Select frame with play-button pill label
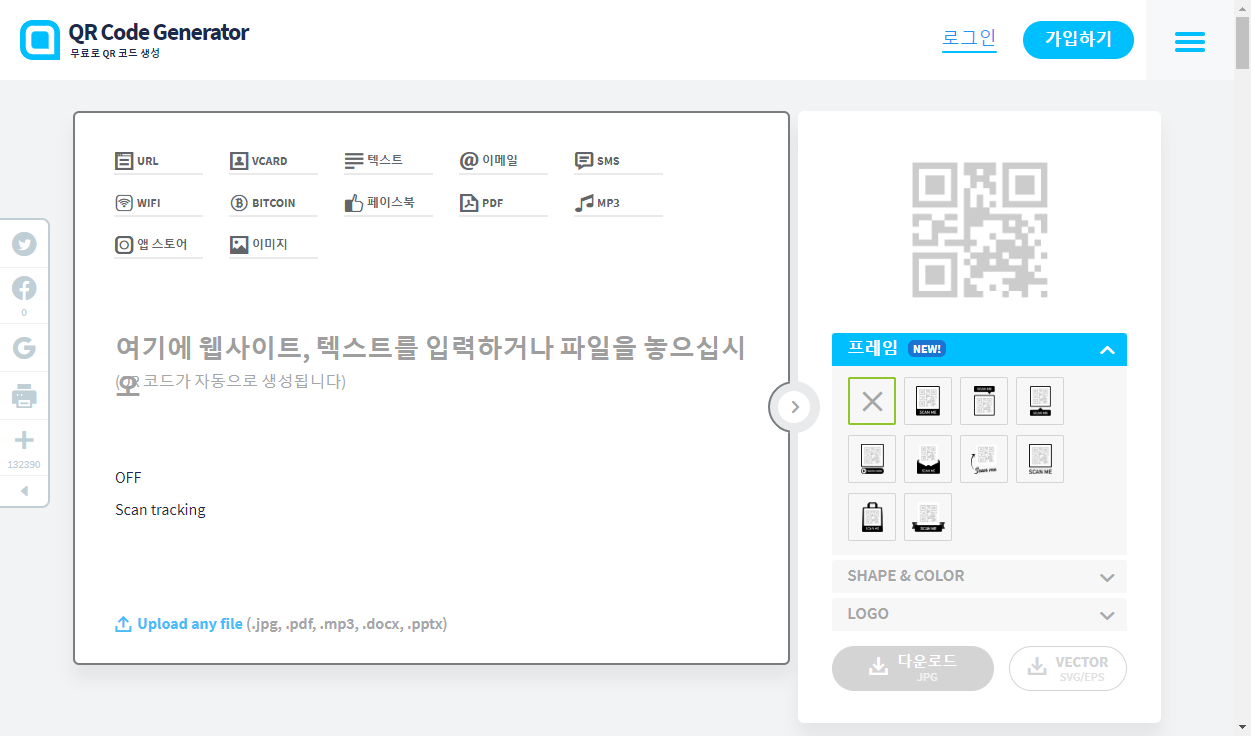This screenshot has width=1251, height=736. (872, 459)
